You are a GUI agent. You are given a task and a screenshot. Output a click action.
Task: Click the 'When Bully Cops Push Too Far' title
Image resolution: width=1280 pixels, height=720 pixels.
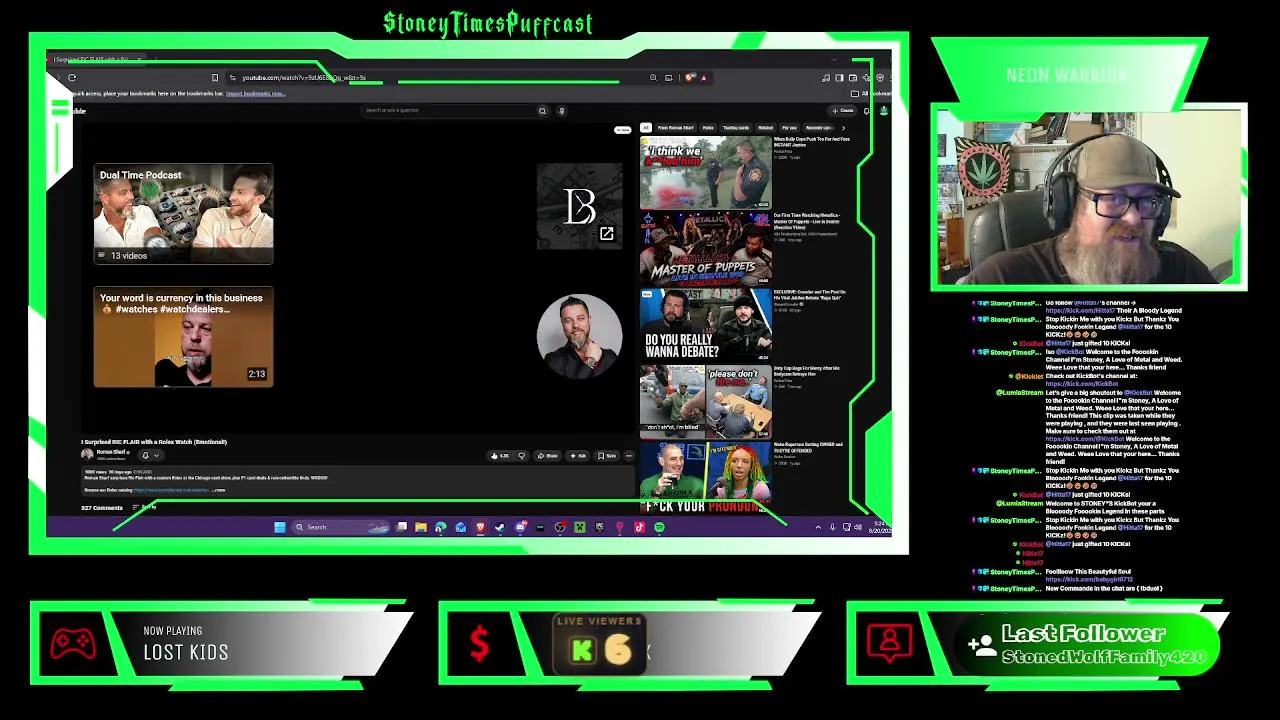click(811, 142)
